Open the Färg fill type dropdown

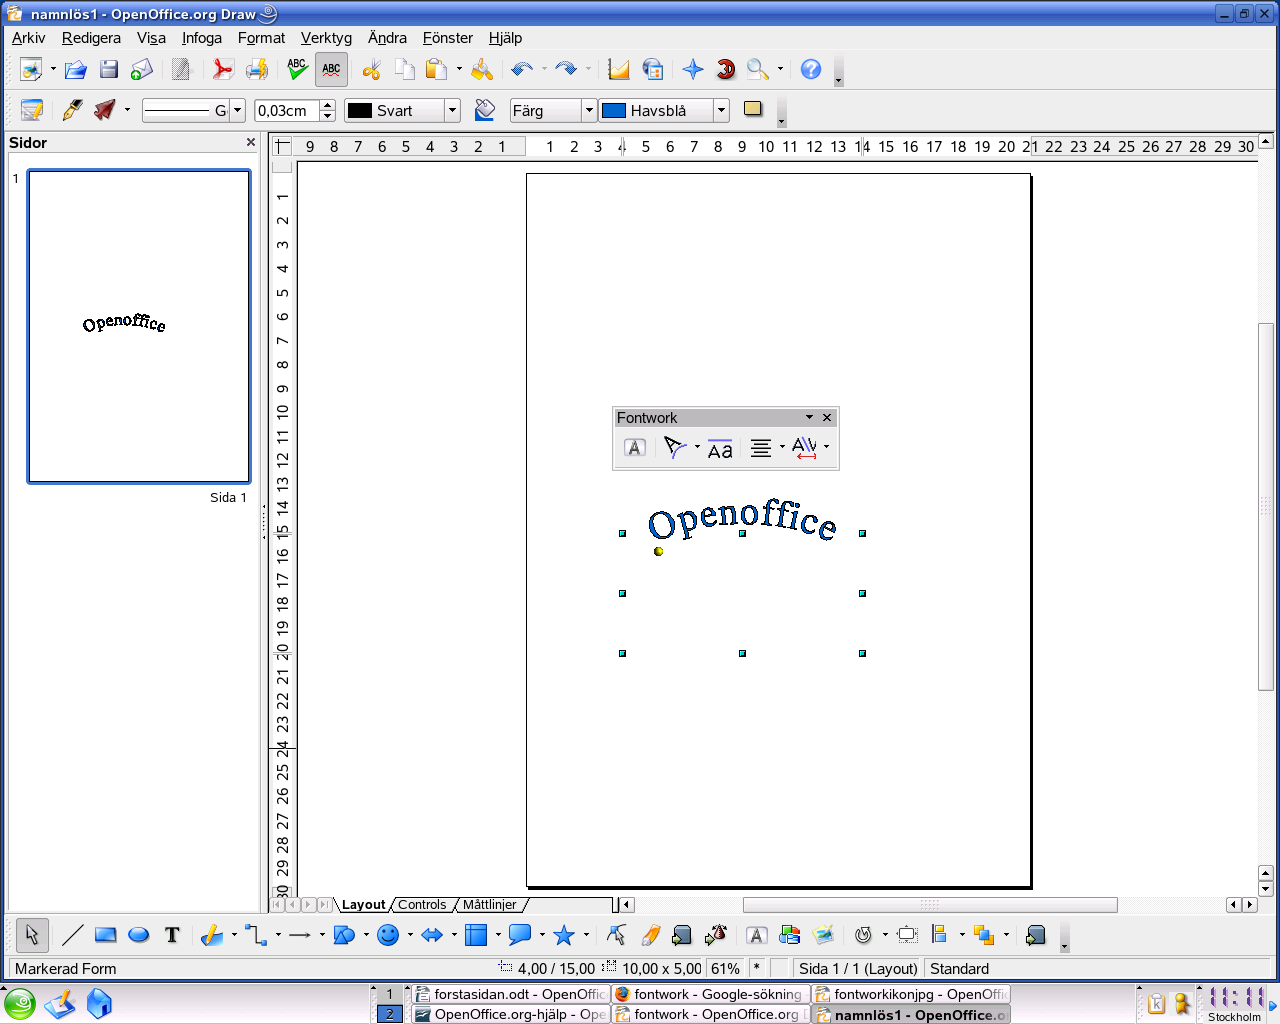click(x=589, y=111)
